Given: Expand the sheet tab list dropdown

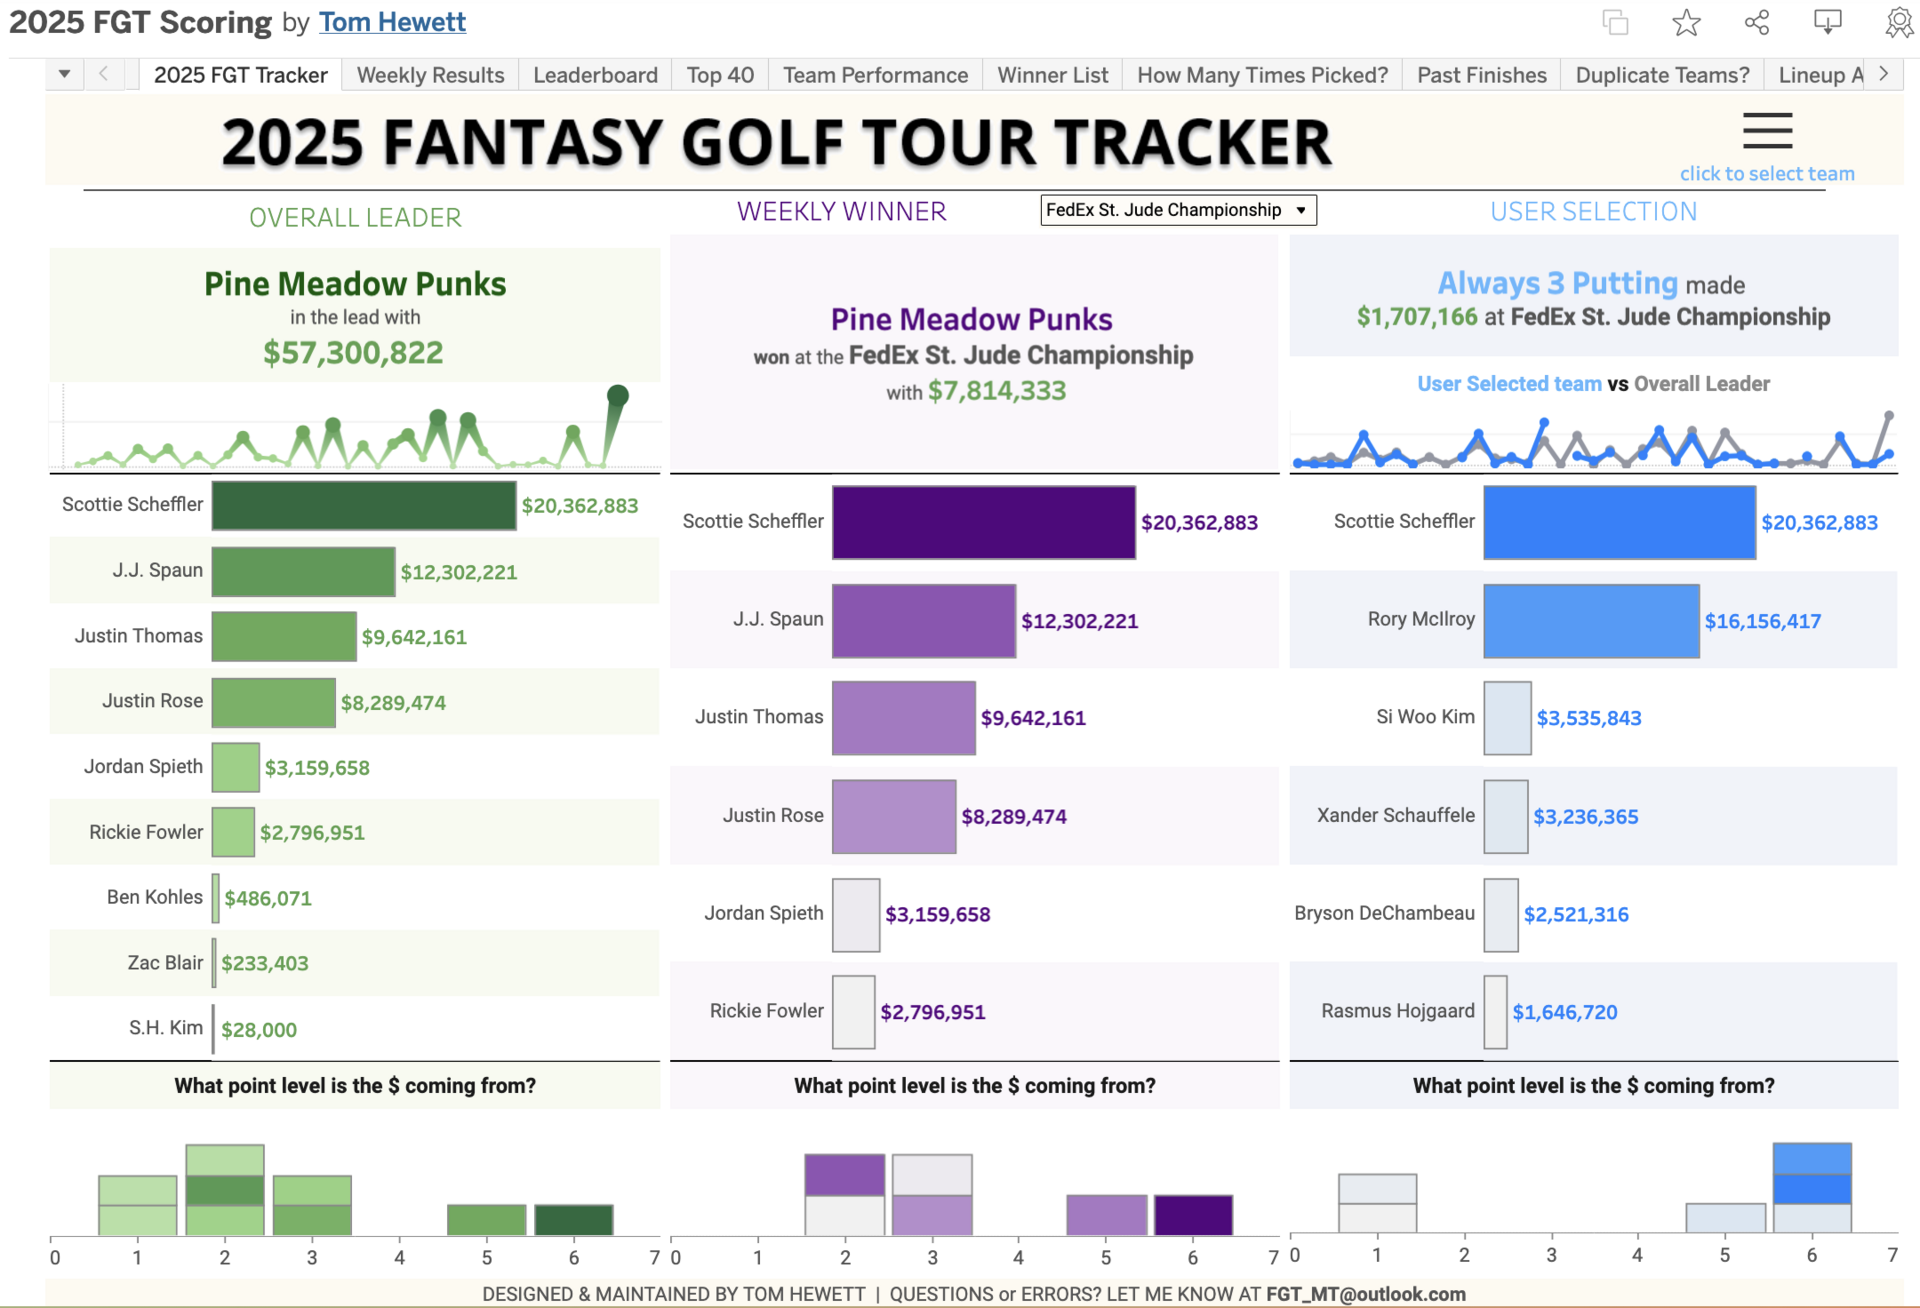Looking at the screenshot, I should (x=64, y=74).
